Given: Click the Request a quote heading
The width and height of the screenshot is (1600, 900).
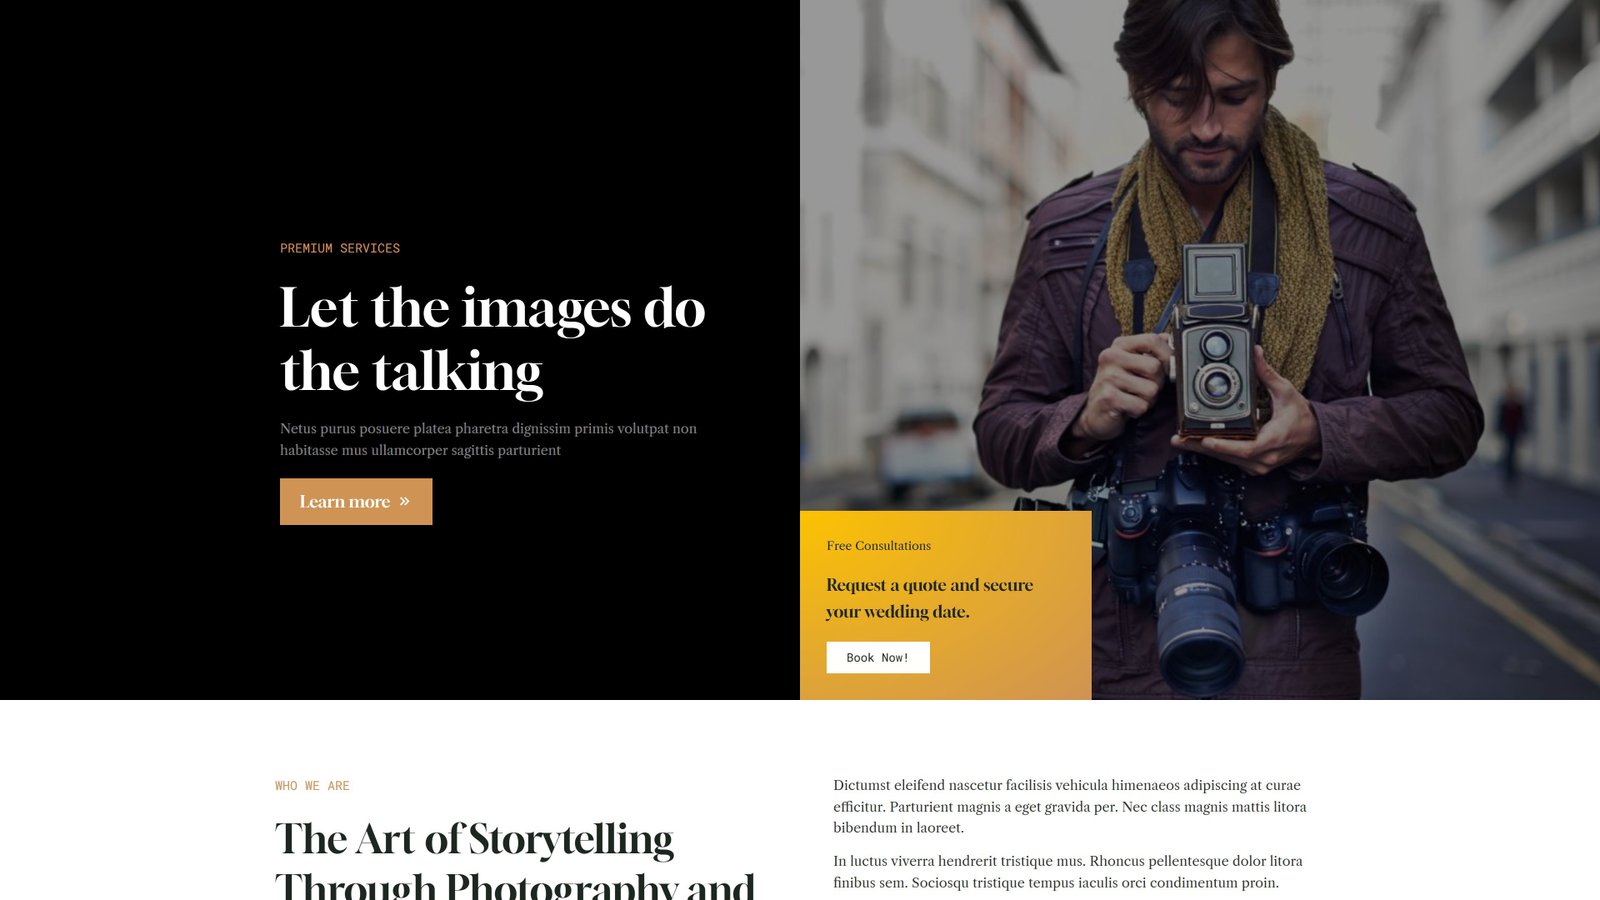Looking at the screenshot, I should (x=930, y=598).
